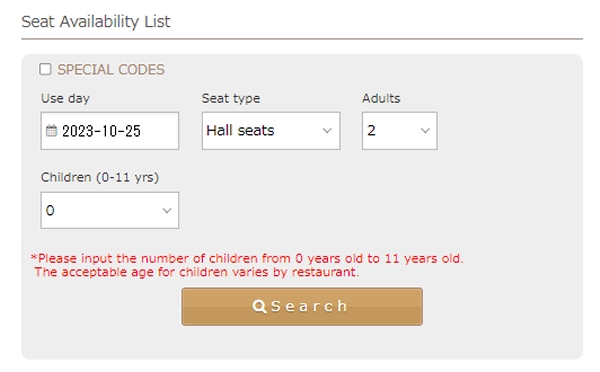This screenshot has width=600, height=372.
Task: Open the calendar icon in Use day
Action: click(x=51, y=131)
